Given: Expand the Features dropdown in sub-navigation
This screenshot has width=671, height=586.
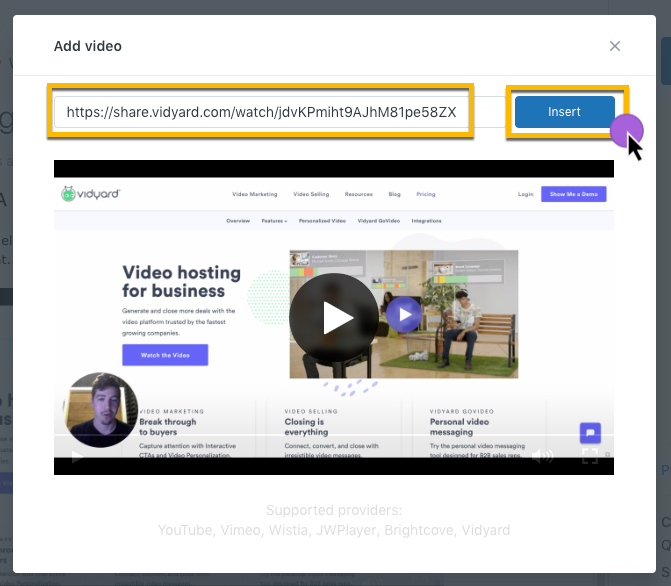Looking at the screenshot, I should pyautogui.click(x=274, y=221).
